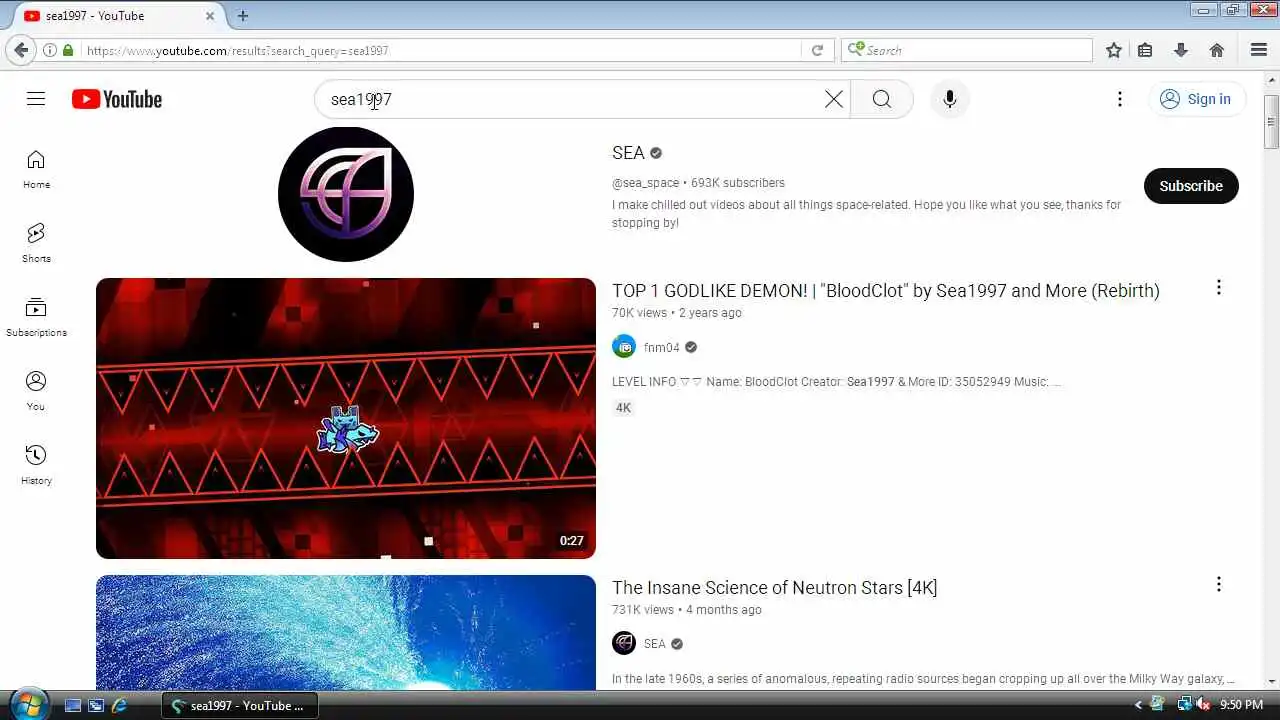Open Shorts from the sidebar
Viewport: 1280px width, 720px height.
[x=36, y=243]
